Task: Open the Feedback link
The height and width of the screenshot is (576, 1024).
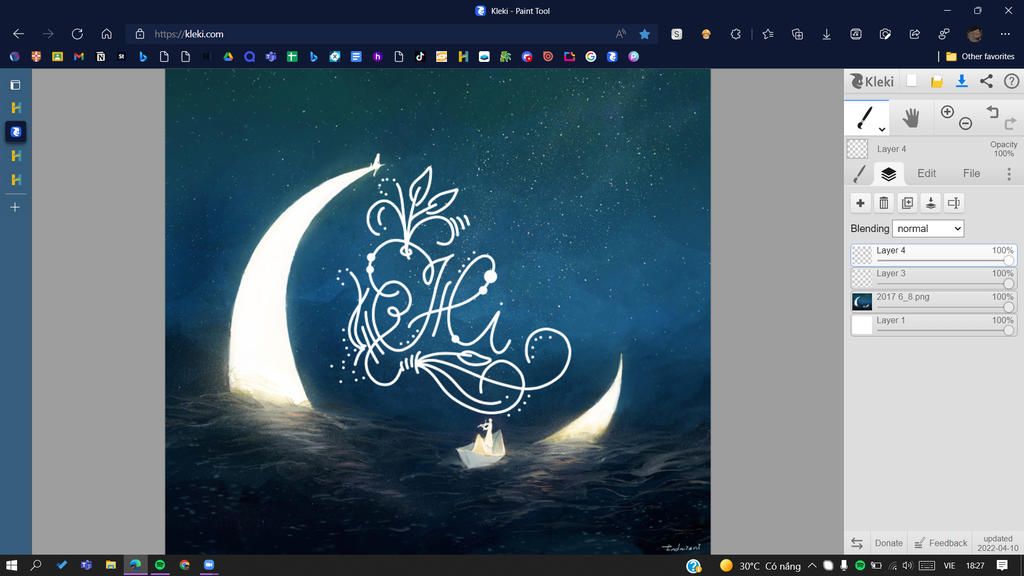Action: click(x=940, y=543)
